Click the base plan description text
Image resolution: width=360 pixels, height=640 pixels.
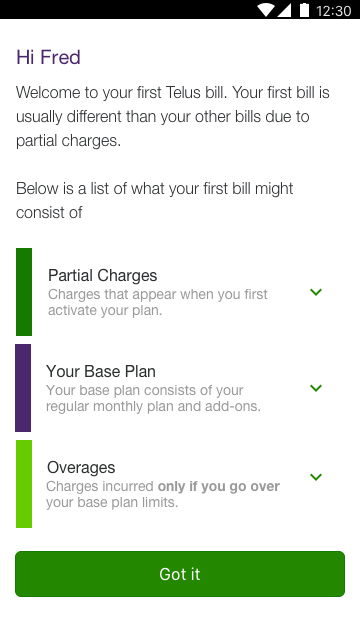tap(153, 398)
